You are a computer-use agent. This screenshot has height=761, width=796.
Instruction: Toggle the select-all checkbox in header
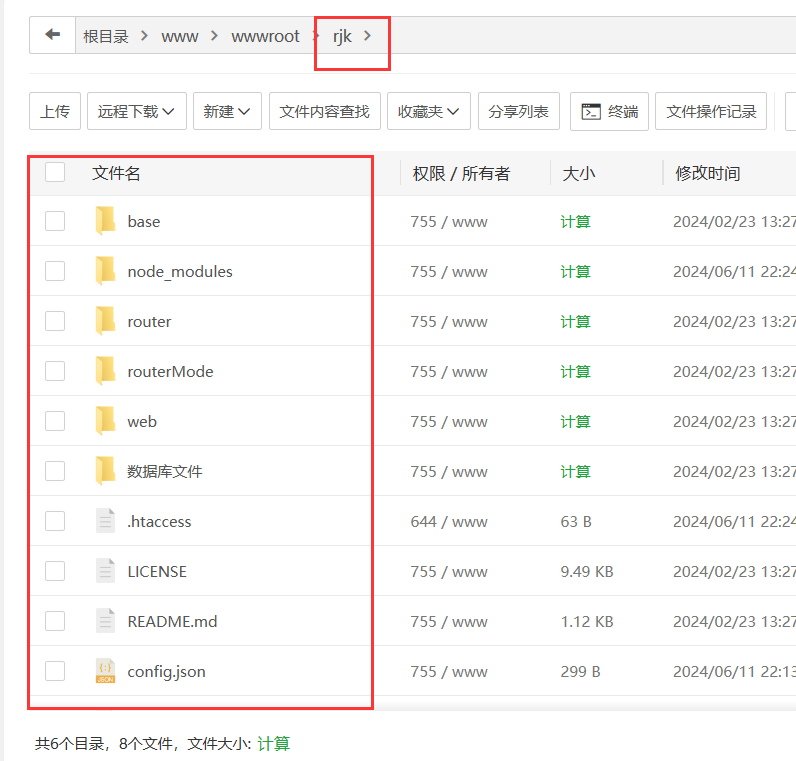[55, 172]
